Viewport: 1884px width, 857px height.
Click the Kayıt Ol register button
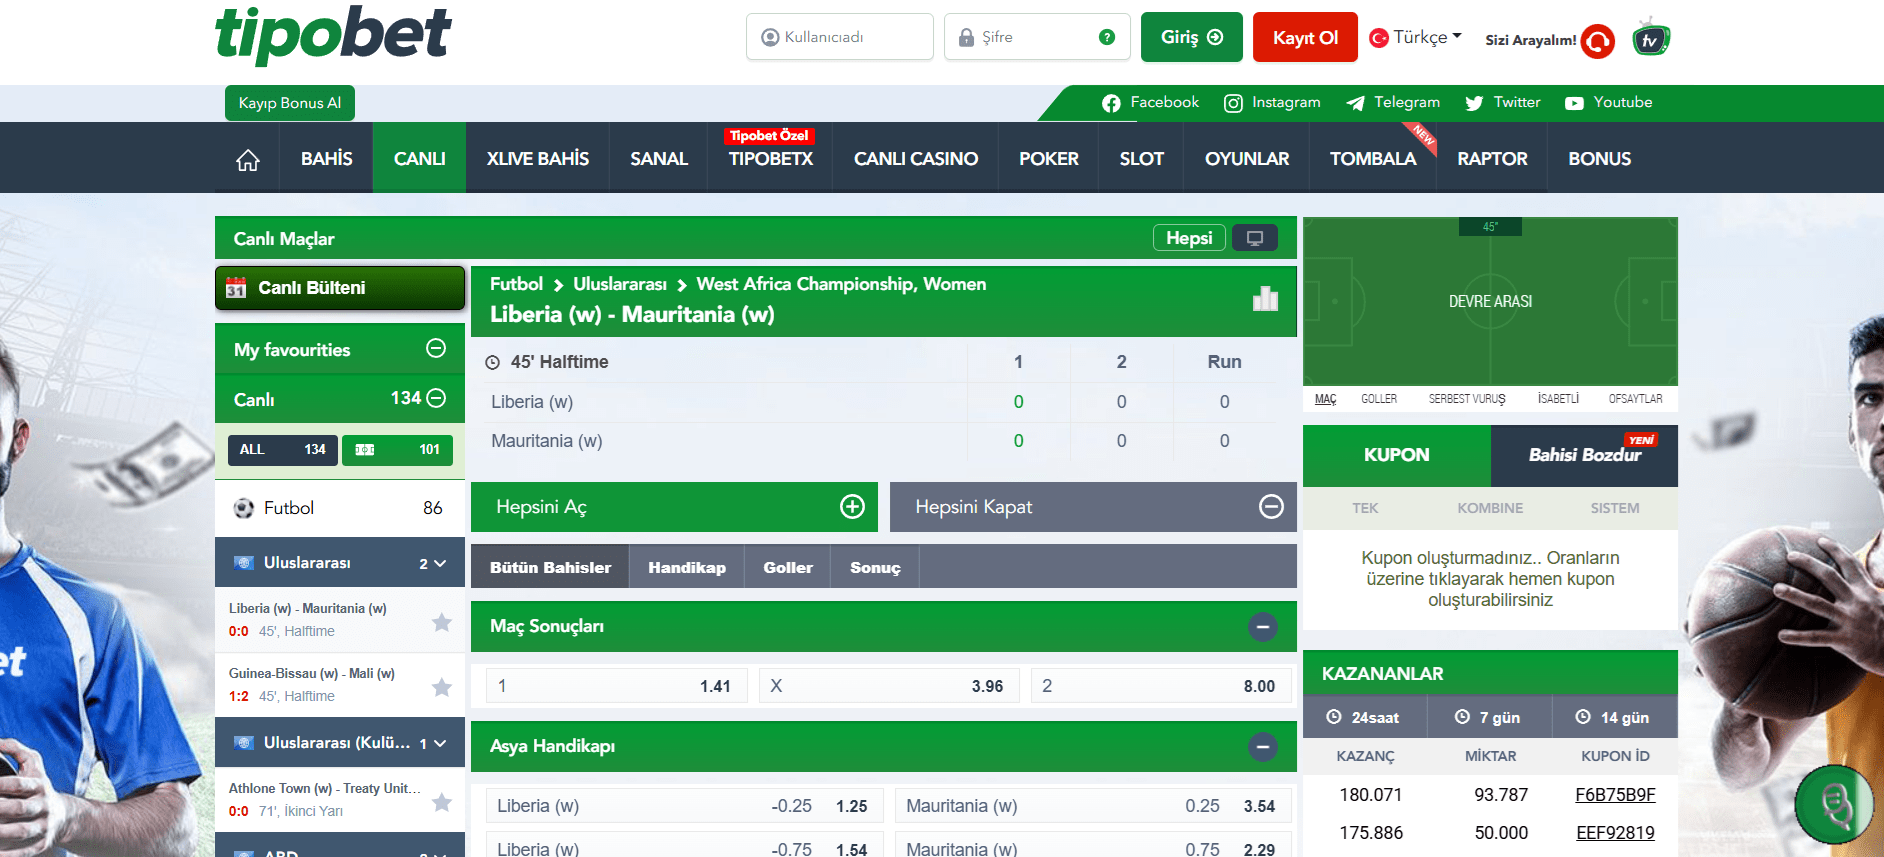[x=1304, y=37]
